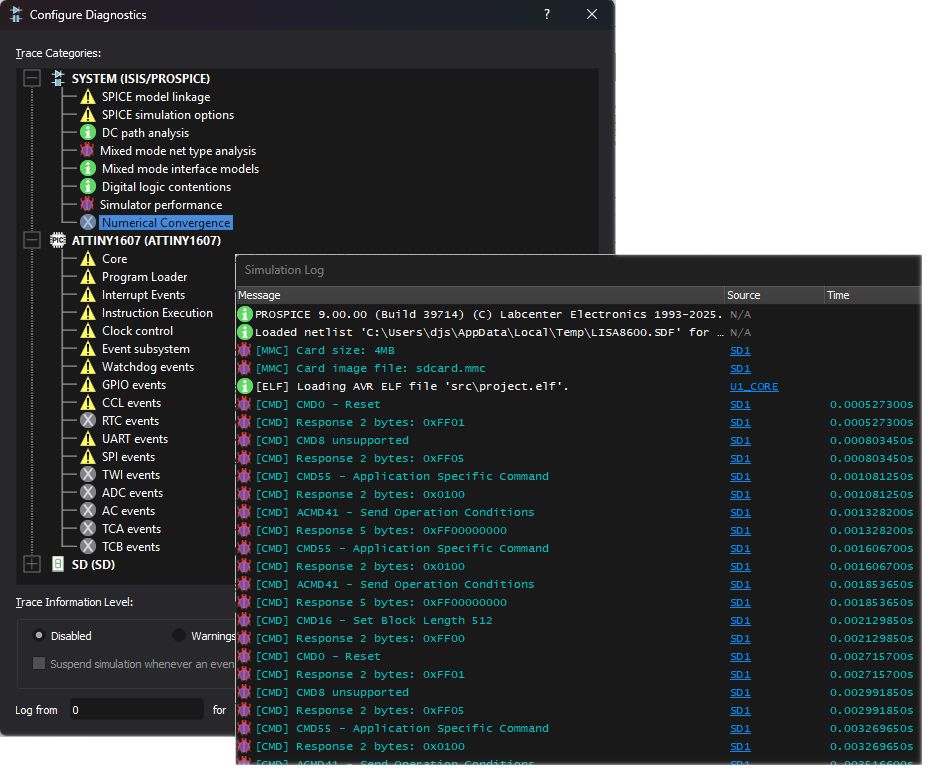This screenshot has width=930, height=773.
Task: Click the chip icon next to ATTINY1607
Action: click(x=58, y=241)
